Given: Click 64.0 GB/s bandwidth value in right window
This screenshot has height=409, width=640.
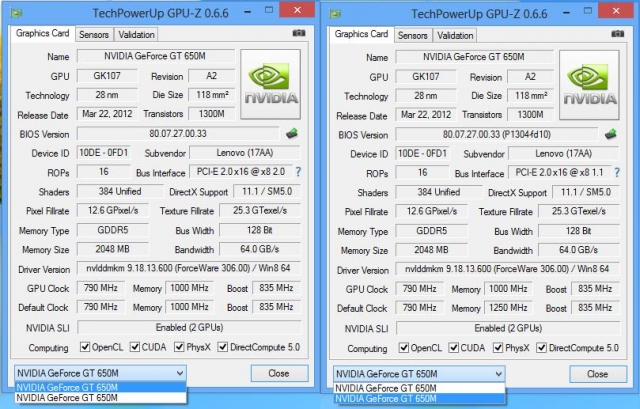Looking at the screenshot, I should (579, 250).
